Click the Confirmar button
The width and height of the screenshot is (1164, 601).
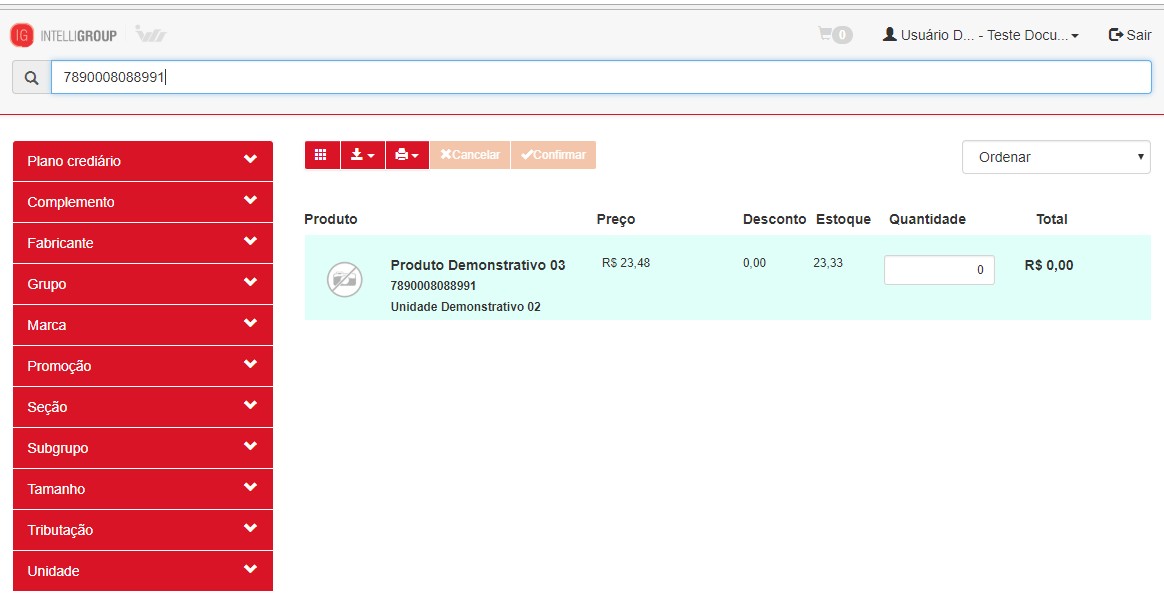554,154
